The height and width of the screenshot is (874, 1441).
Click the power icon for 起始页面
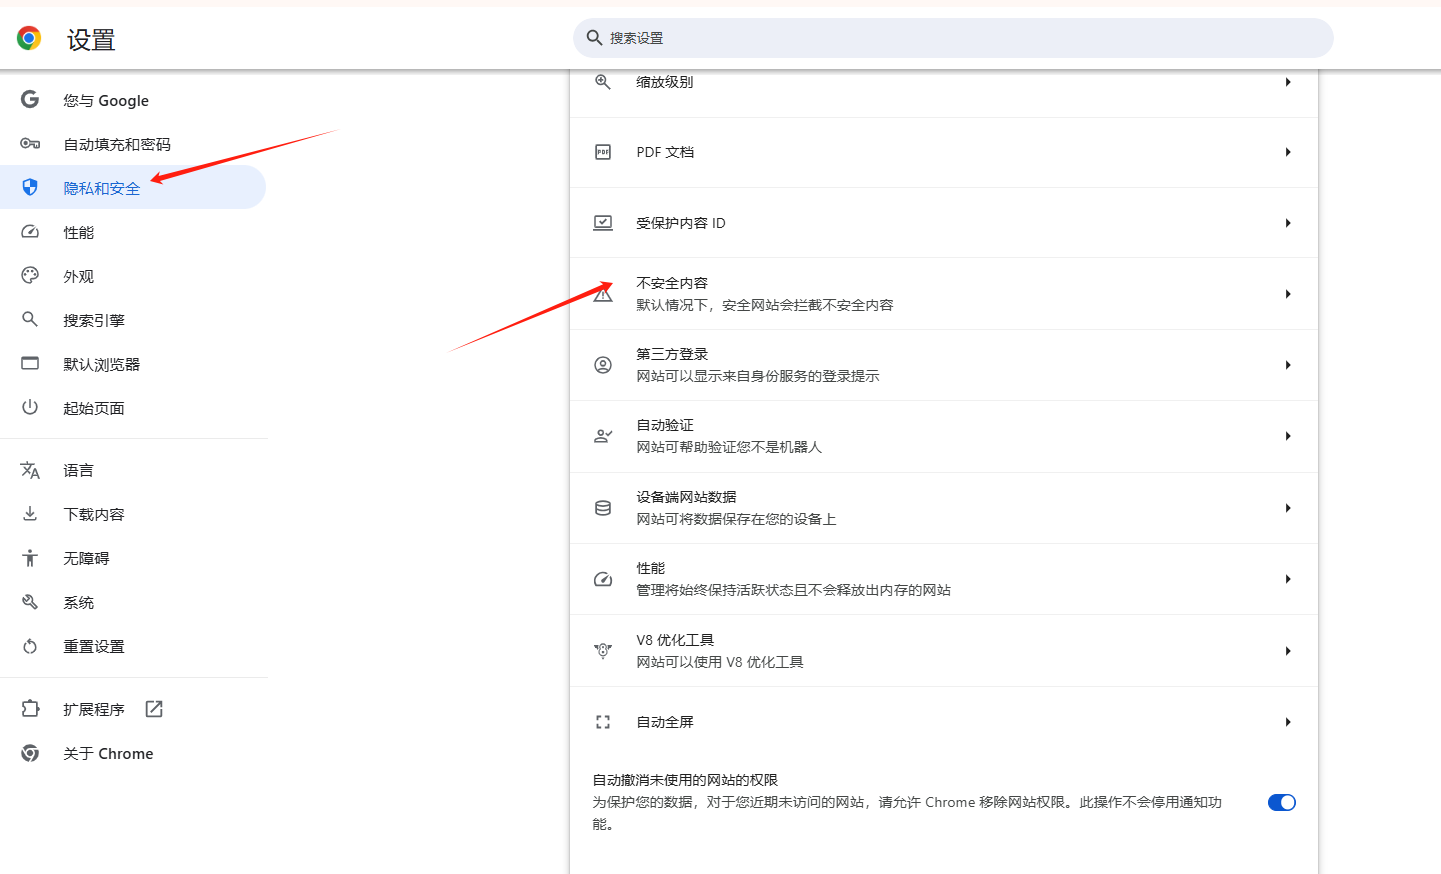[x=30, y=407]
